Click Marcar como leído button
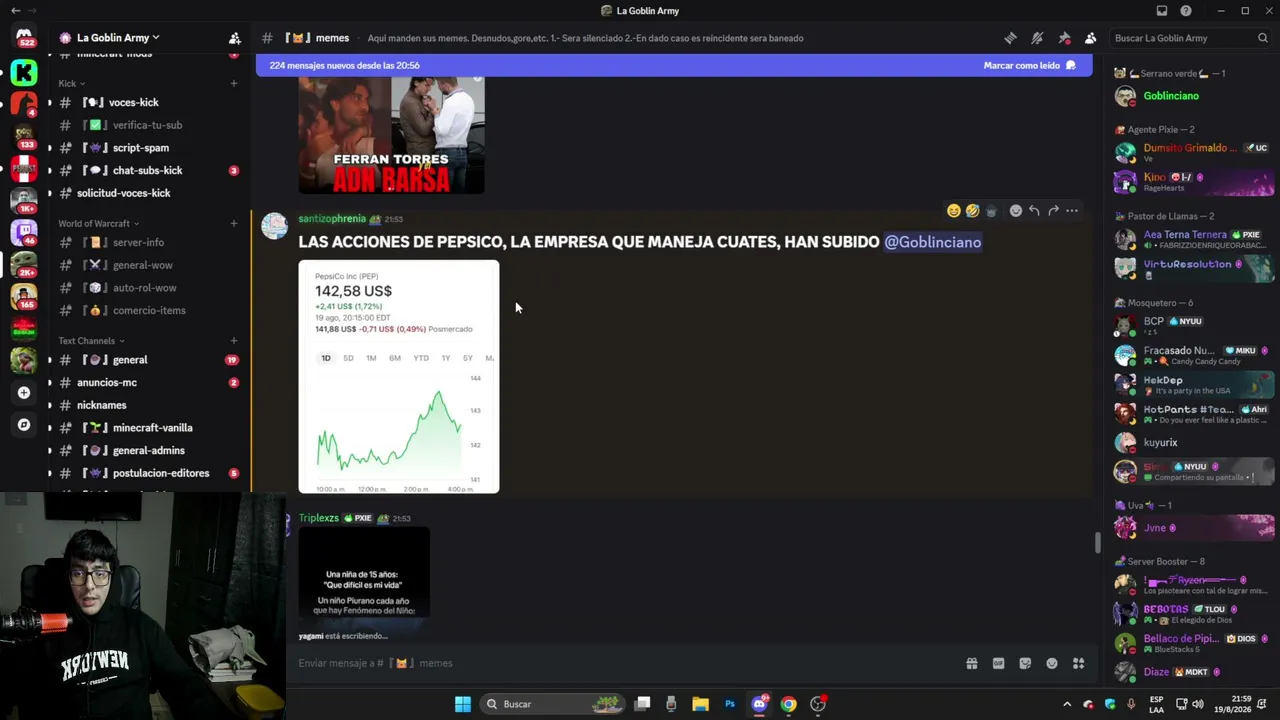Image resolution: width=1280 pixels, height=720 pixels. tap(1030, 65)
